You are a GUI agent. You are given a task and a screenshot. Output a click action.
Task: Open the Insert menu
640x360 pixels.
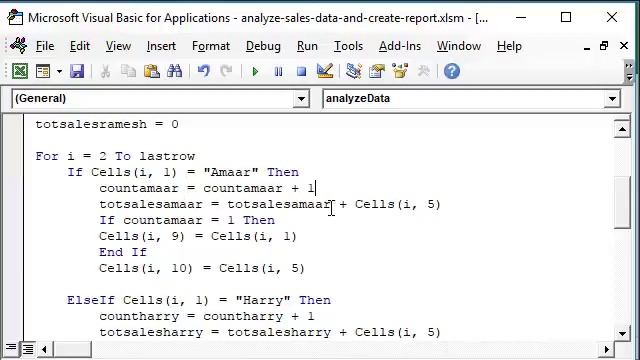161,46
